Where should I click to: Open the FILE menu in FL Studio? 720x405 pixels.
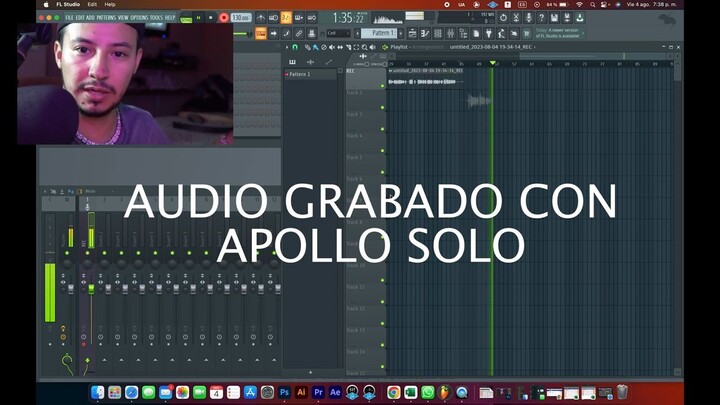click(69, 17)
